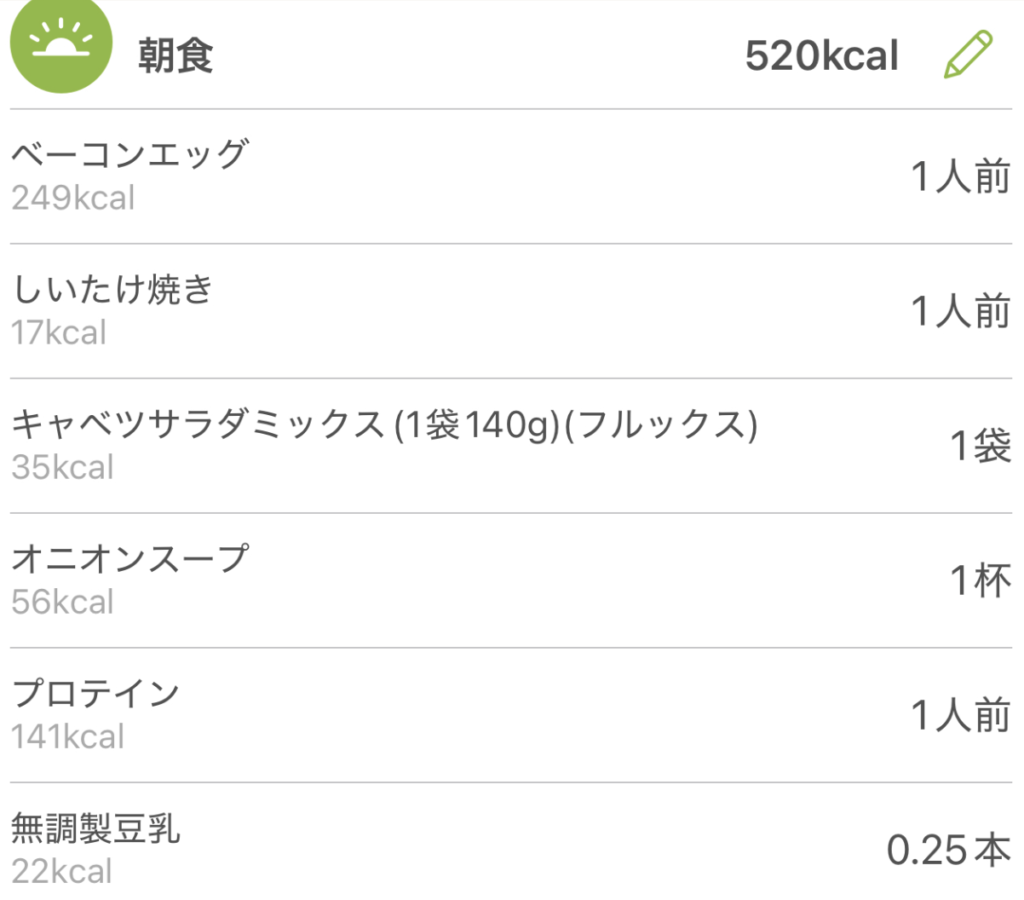Image resolution: width=1024 pixels, height=900 pixels.
Task: Open the キャベツサラダミックス entry
Action: coord(384,426)
